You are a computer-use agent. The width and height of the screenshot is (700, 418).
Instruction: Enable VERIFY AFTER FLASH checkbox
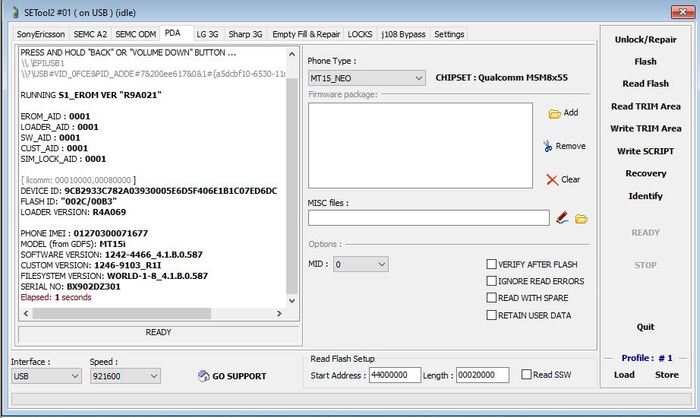coord(491,264)
